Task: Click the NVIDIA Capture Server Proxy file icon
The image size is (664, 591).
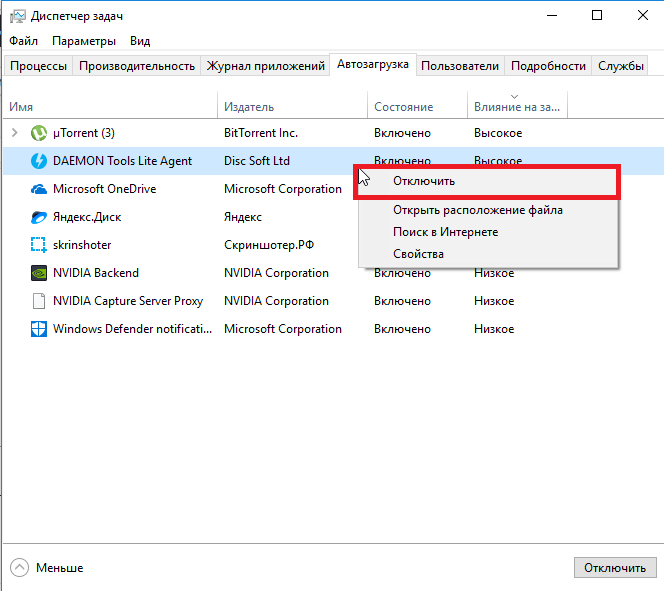Action: (39, 301)
